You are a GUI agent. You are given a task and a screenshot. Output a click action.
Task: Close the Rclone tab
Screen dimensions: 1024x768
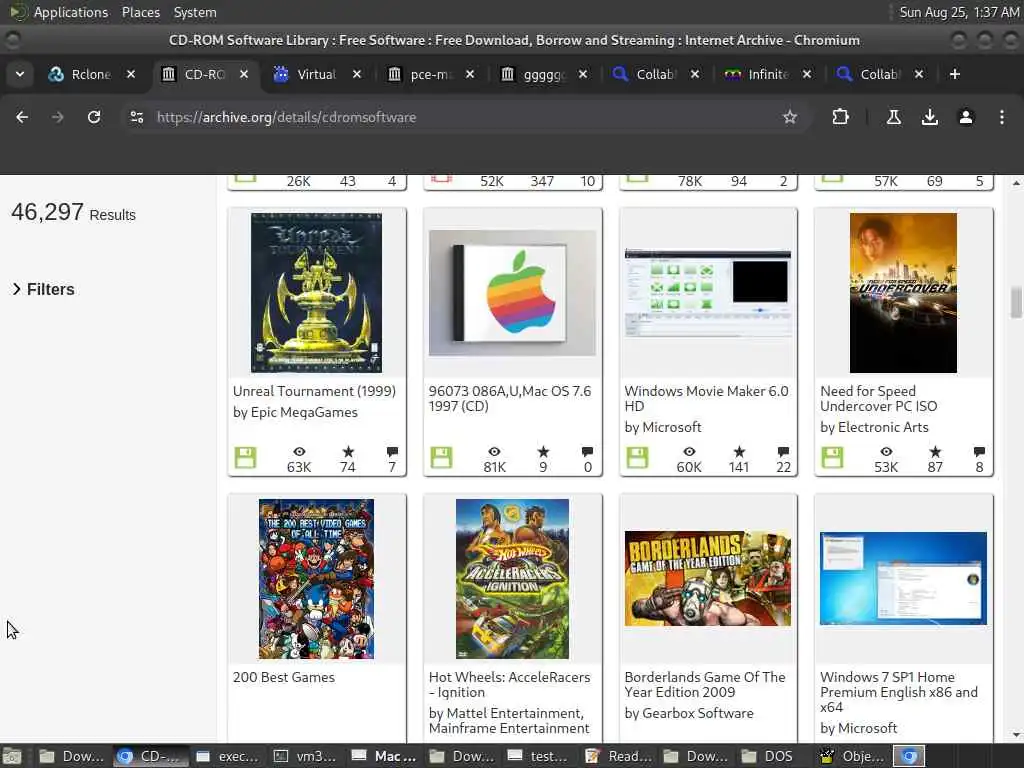pyautogui.click(x=131, y=74)
